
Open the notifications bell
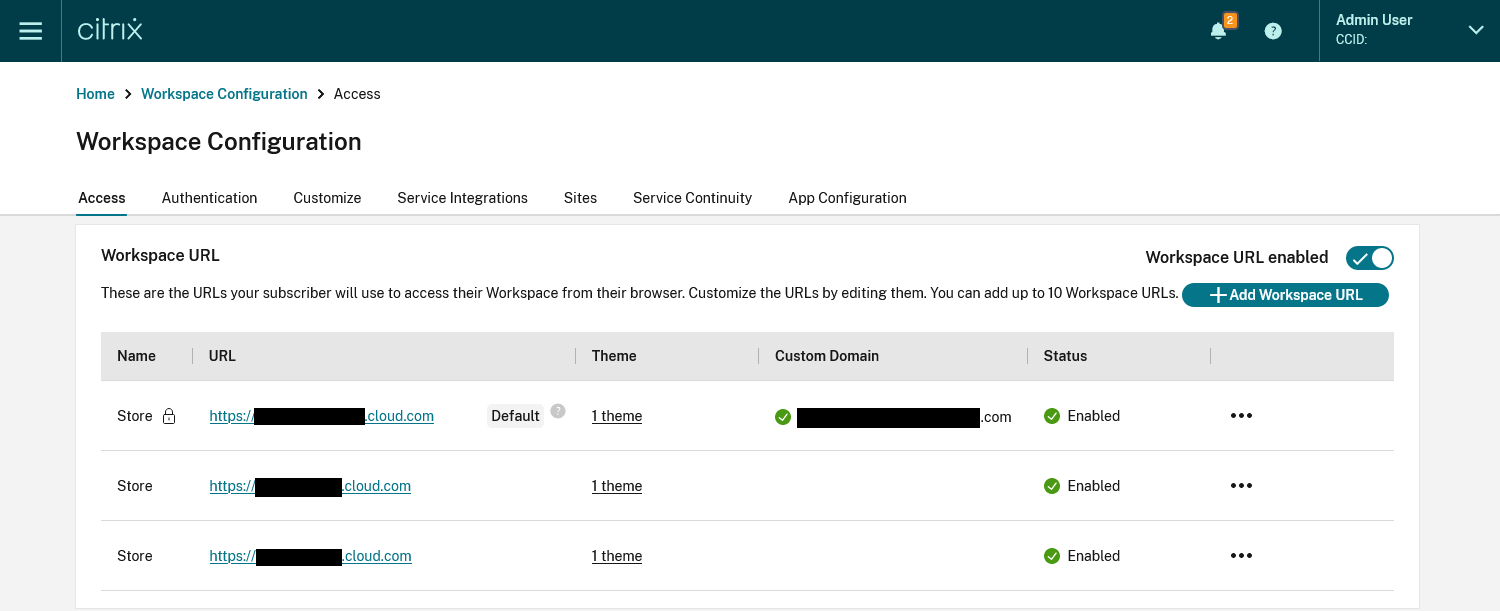coord(1218,31)
